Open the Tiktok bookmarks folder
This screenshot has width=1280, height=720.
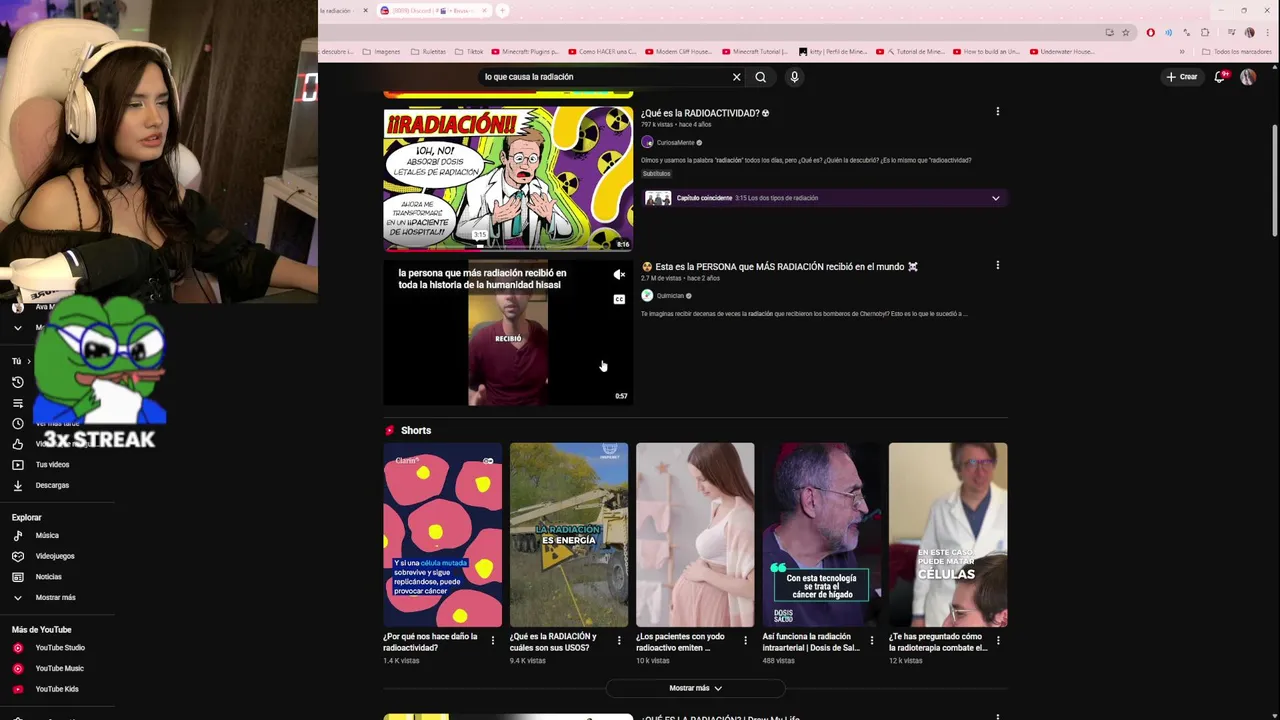pos(469,52)
